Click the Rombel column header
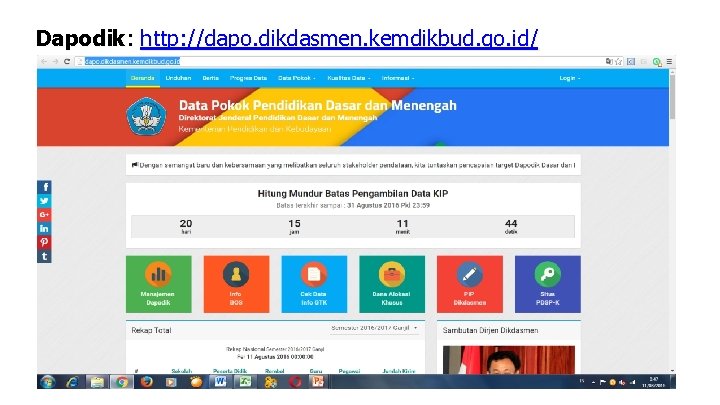The height and width of the screenshot is (405, 720). tap(275, 371)
